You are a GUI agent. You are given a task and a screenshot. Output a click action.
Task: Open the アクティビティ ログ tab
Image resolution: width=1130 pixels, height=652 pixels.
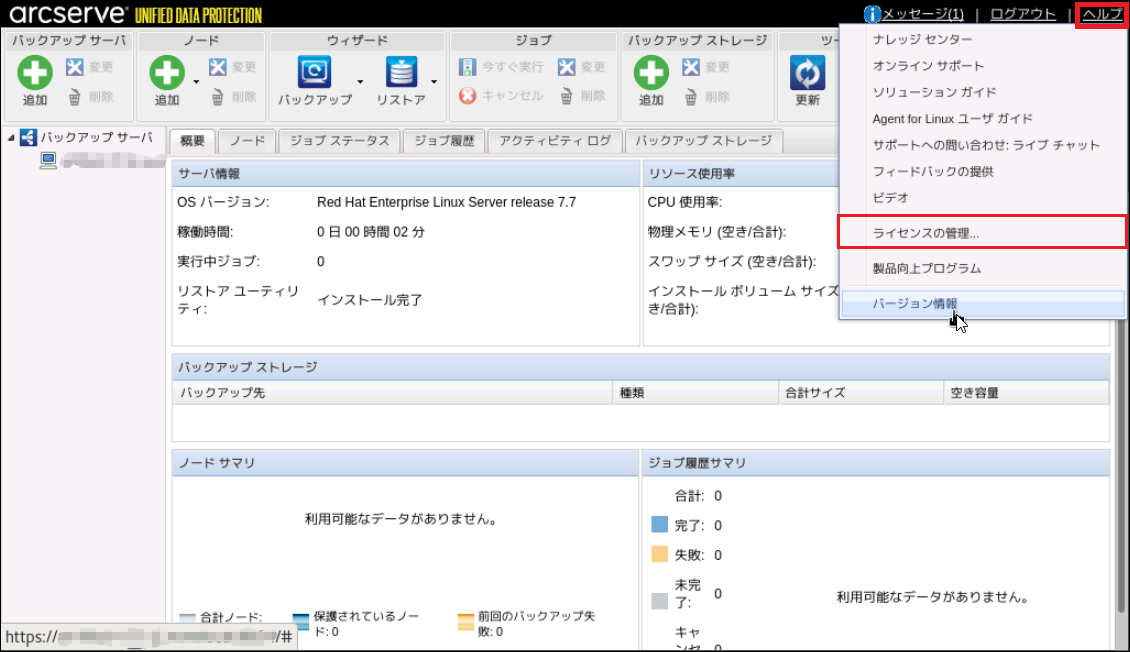554,141
